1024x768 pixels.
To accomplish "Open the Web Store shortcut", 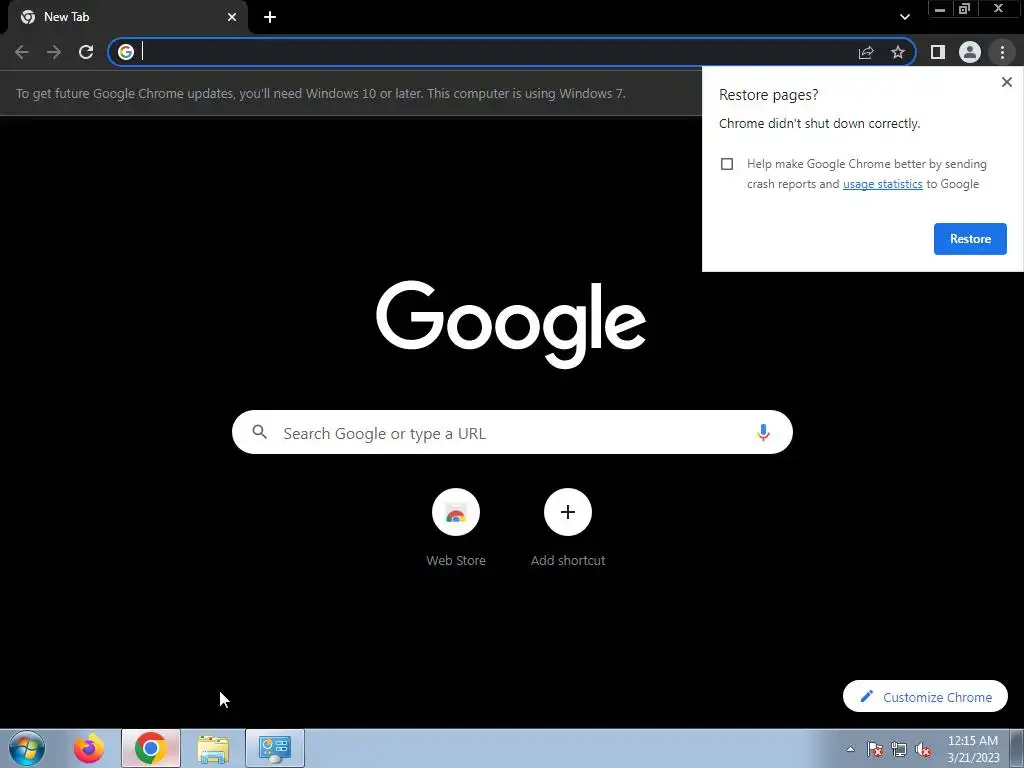I will tap(456, 528).
